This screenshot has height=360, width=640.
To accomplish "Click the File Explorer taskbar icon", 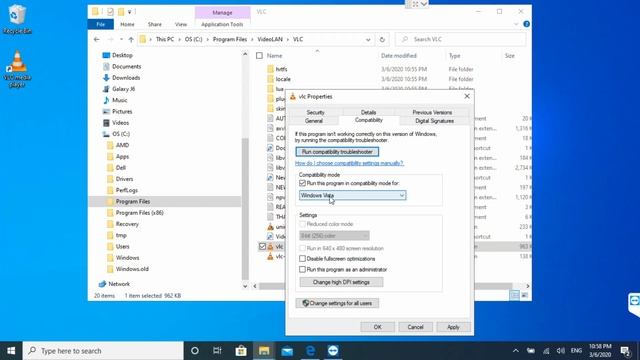I will point(264,351).
